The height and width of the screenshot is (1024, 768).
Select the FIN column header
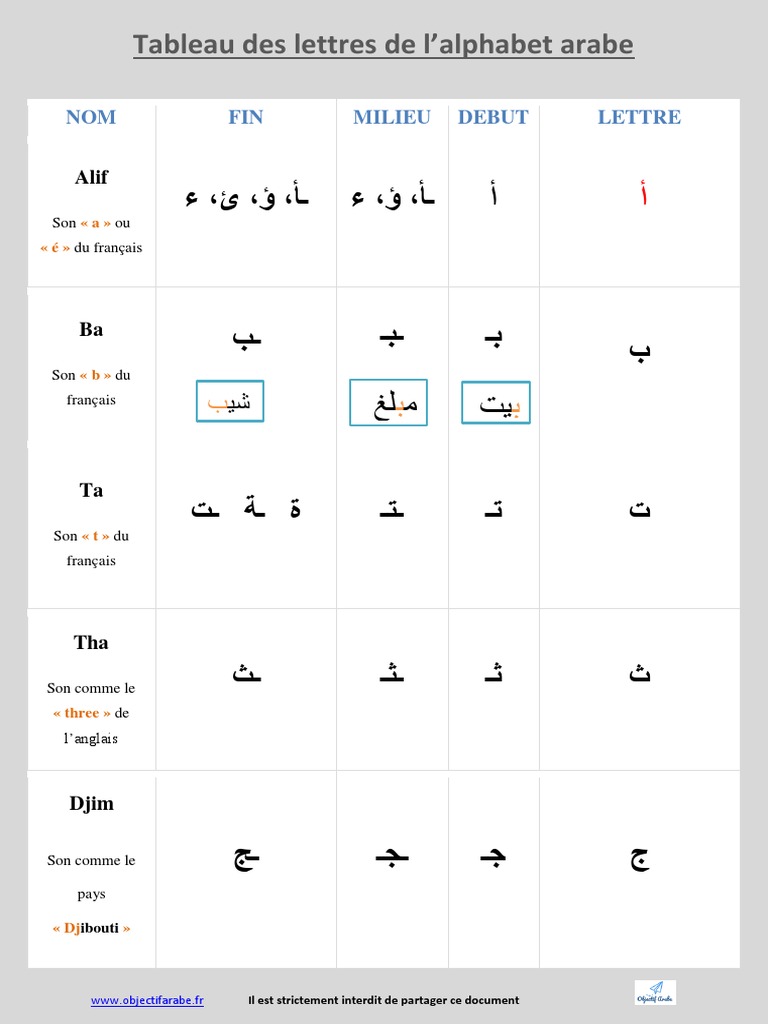[x=245, y=117]
